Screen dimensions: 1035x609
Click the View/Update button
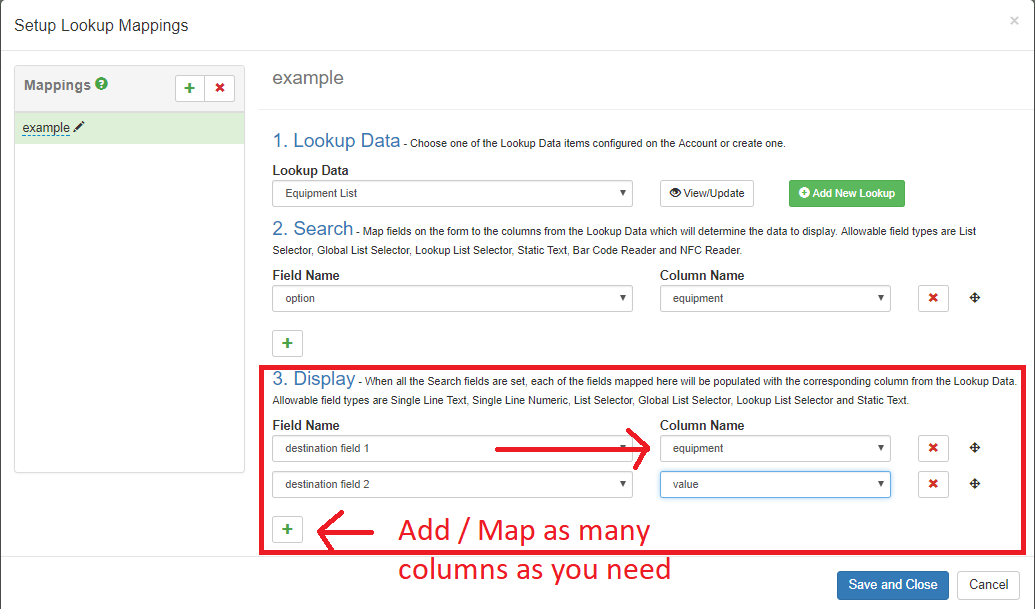point(708,193)
